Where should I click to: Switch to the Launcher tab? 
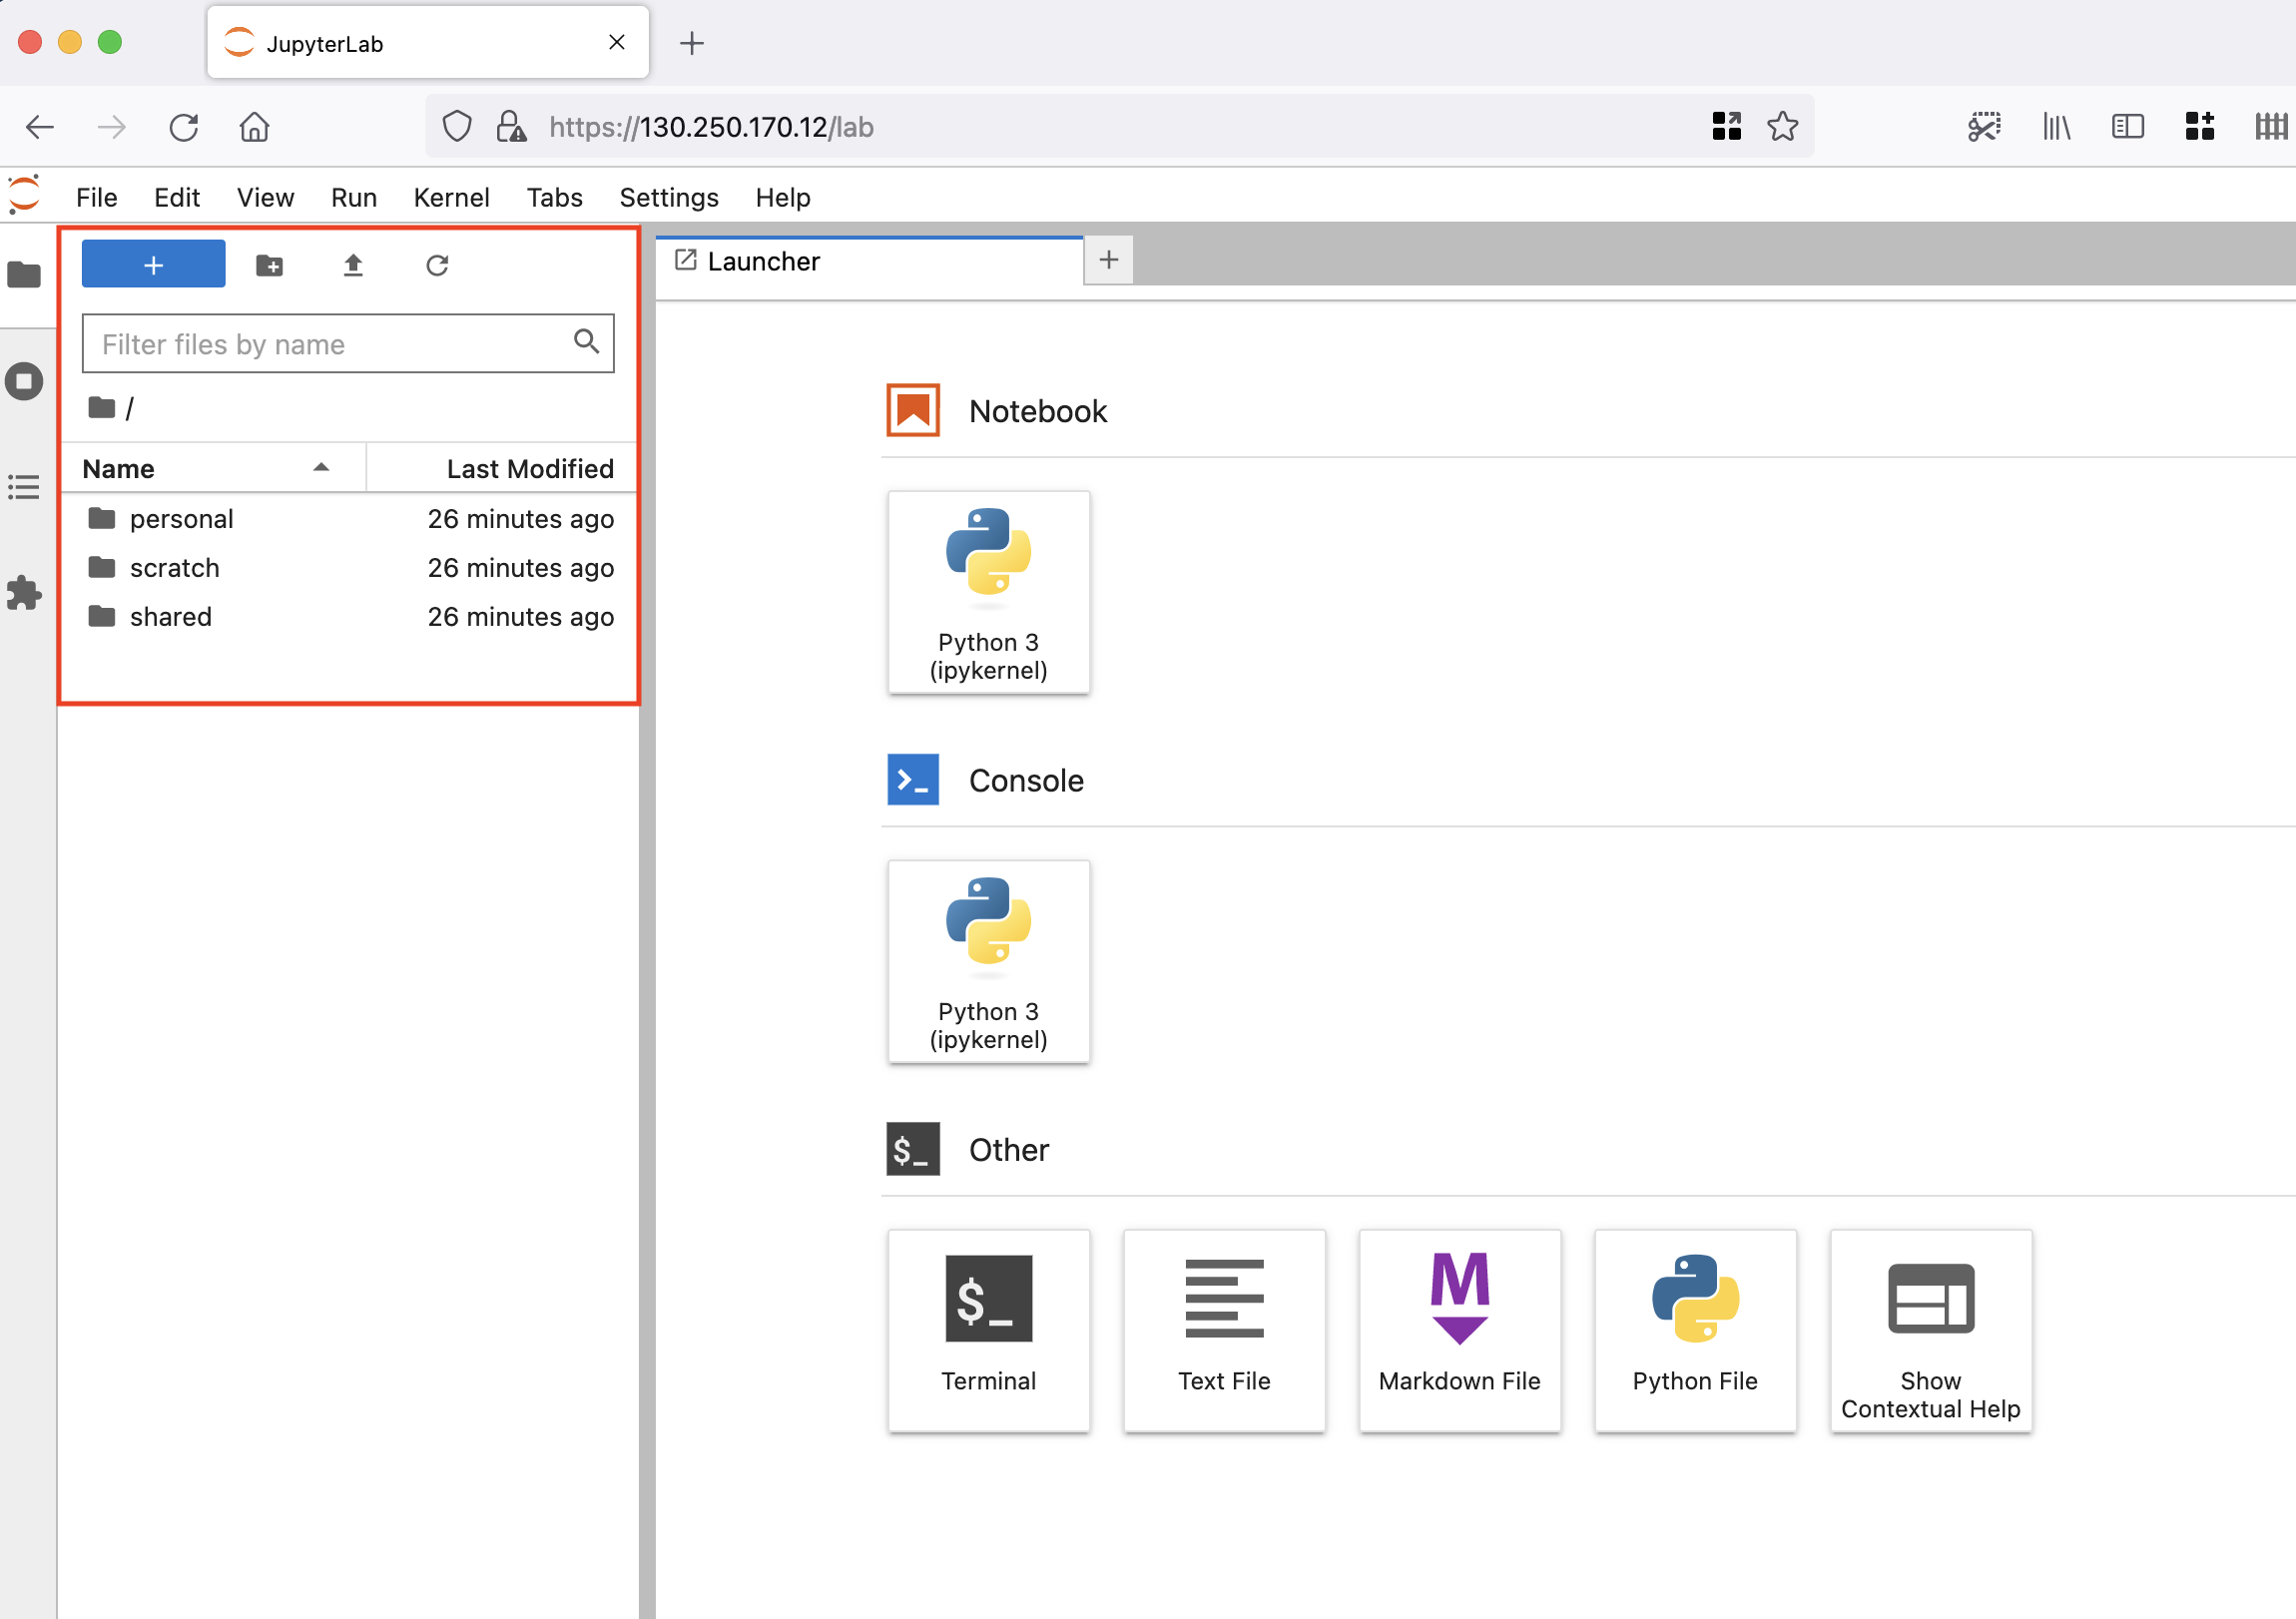pos(870,261)
